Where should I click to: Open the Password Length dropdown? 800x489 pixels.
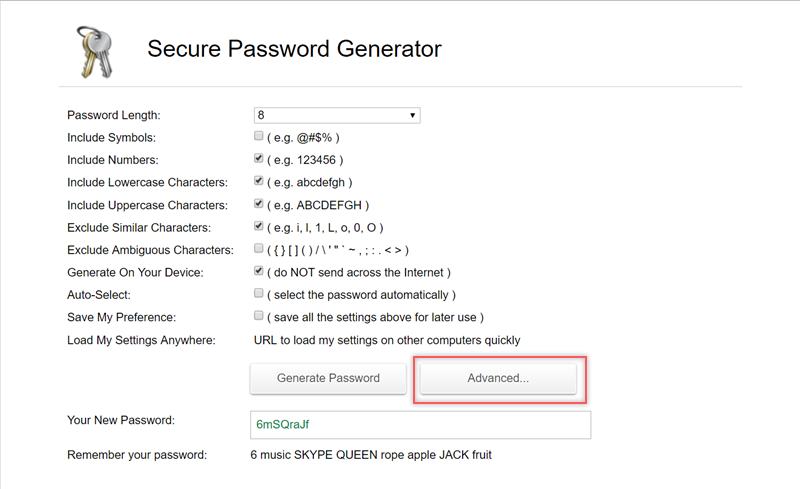click(337, 115)
